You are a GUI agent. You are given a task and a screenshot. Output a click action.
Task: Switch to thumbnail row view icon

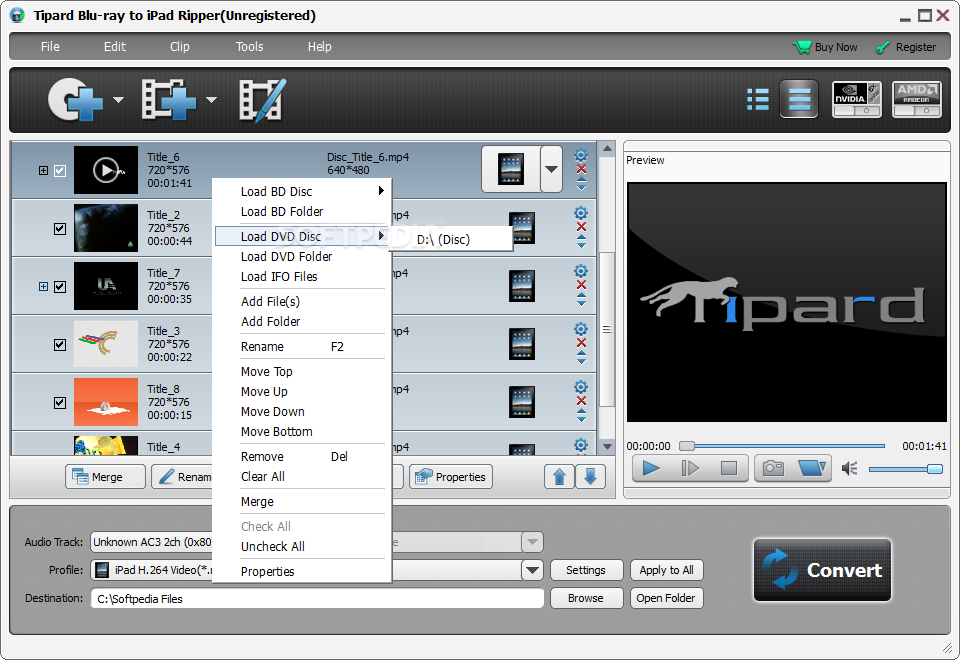pos(799,99)
